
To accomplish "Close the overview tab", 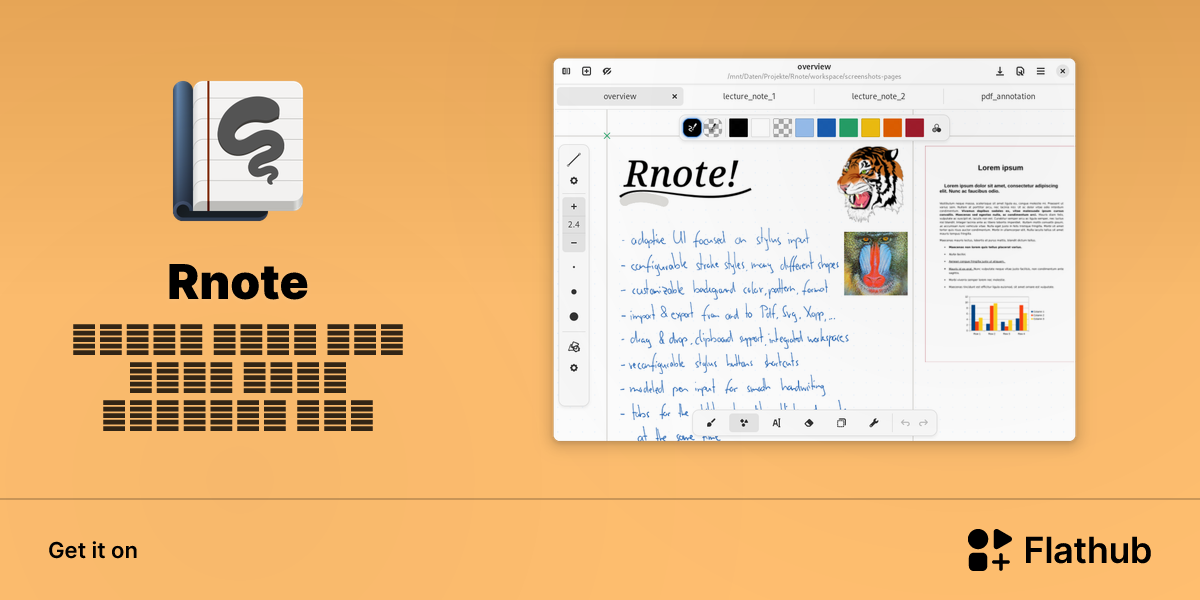I will (674, 97).
